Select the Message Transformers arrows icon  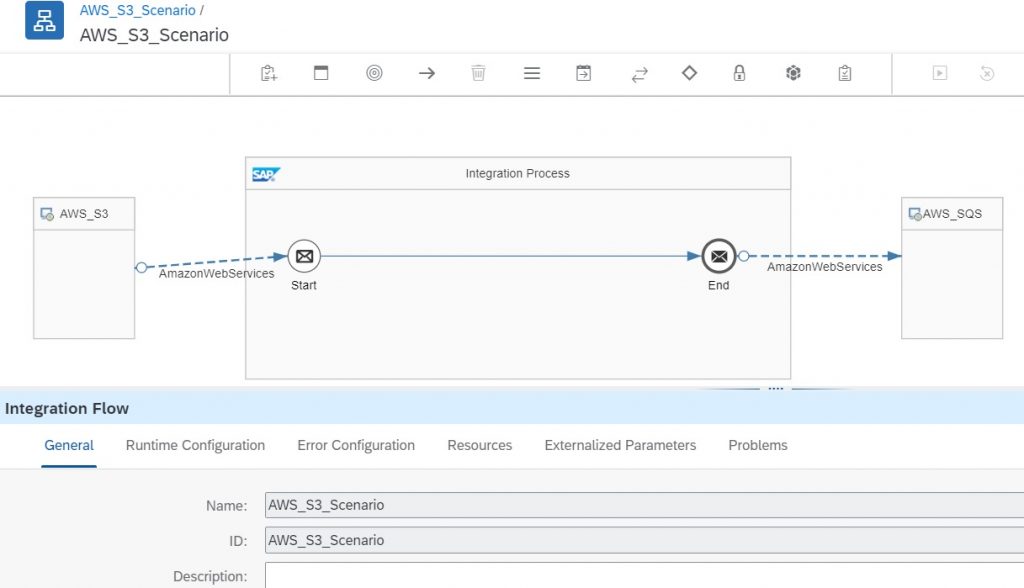[639, 74]
